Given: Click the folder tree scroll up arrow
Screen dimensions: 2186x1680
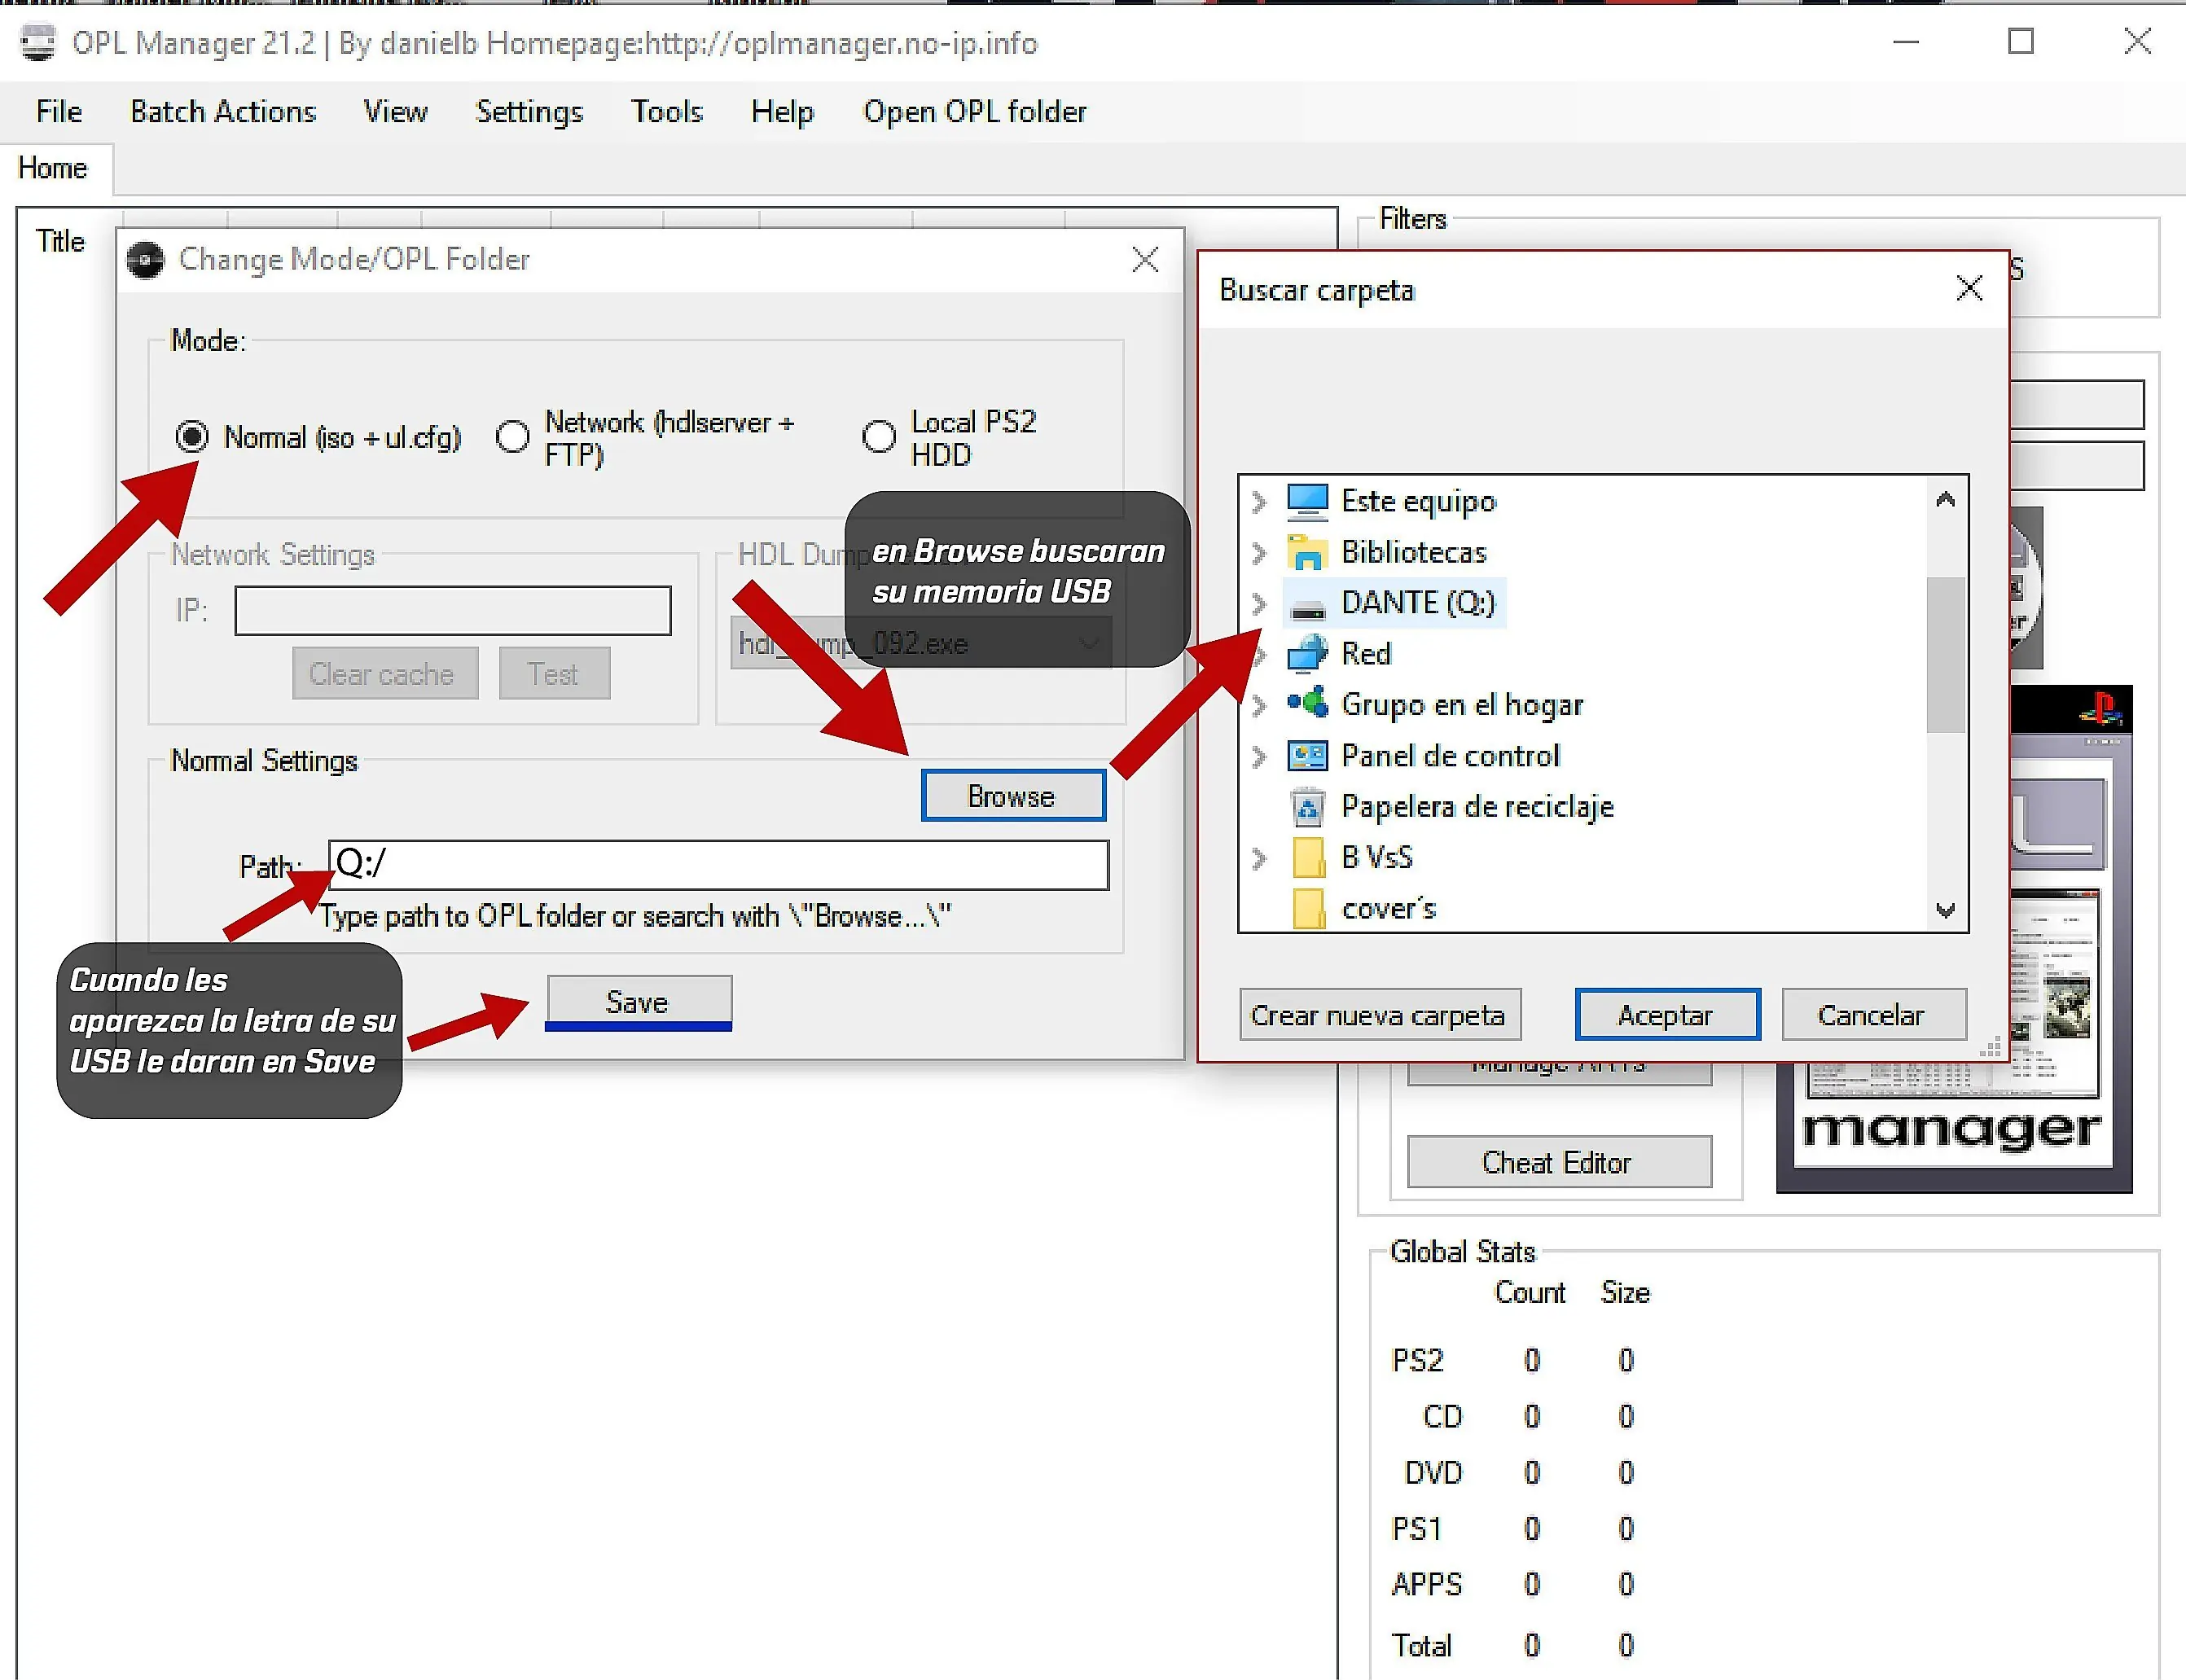Looking at the screenshot, I should (1945, 499).
